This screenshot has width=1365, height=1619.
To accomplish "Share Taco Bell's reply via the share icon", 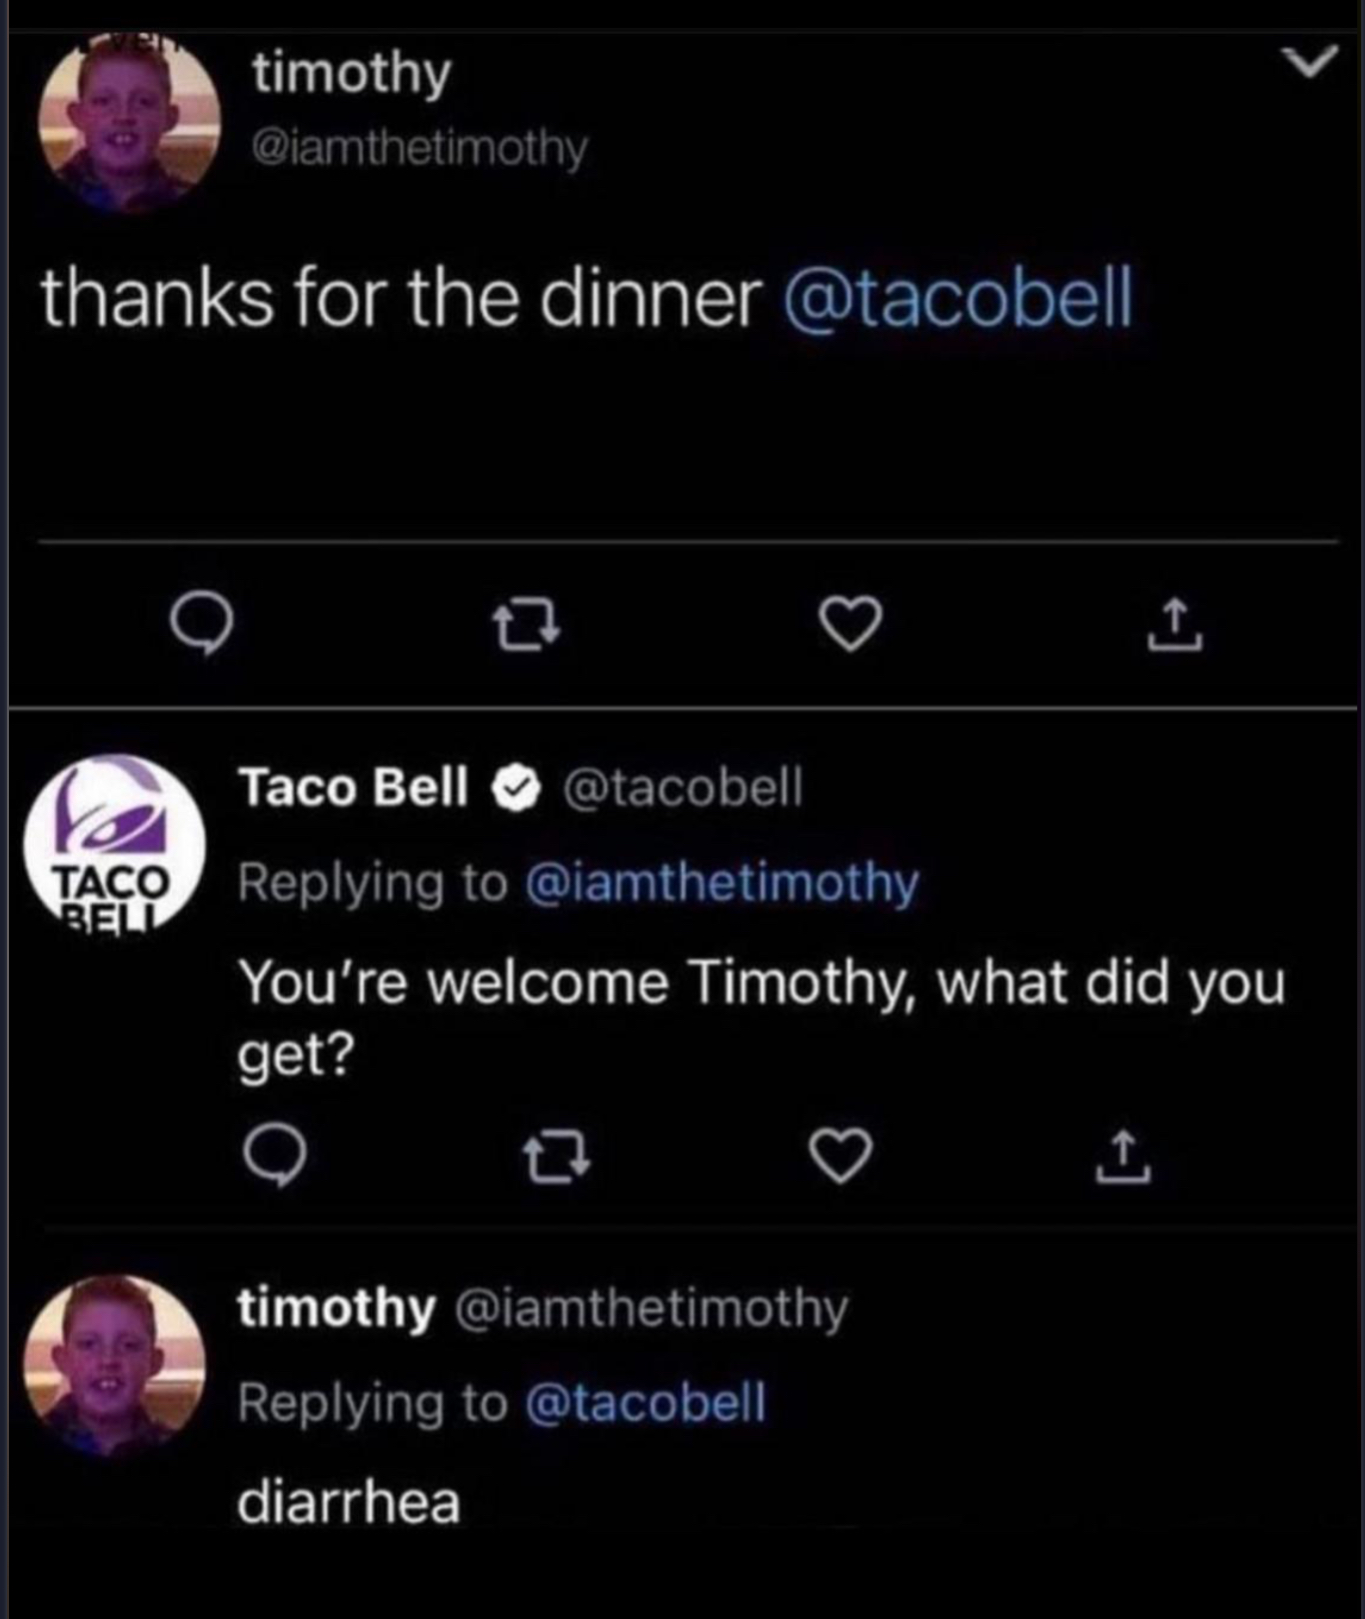I will coord(1123,1157).
